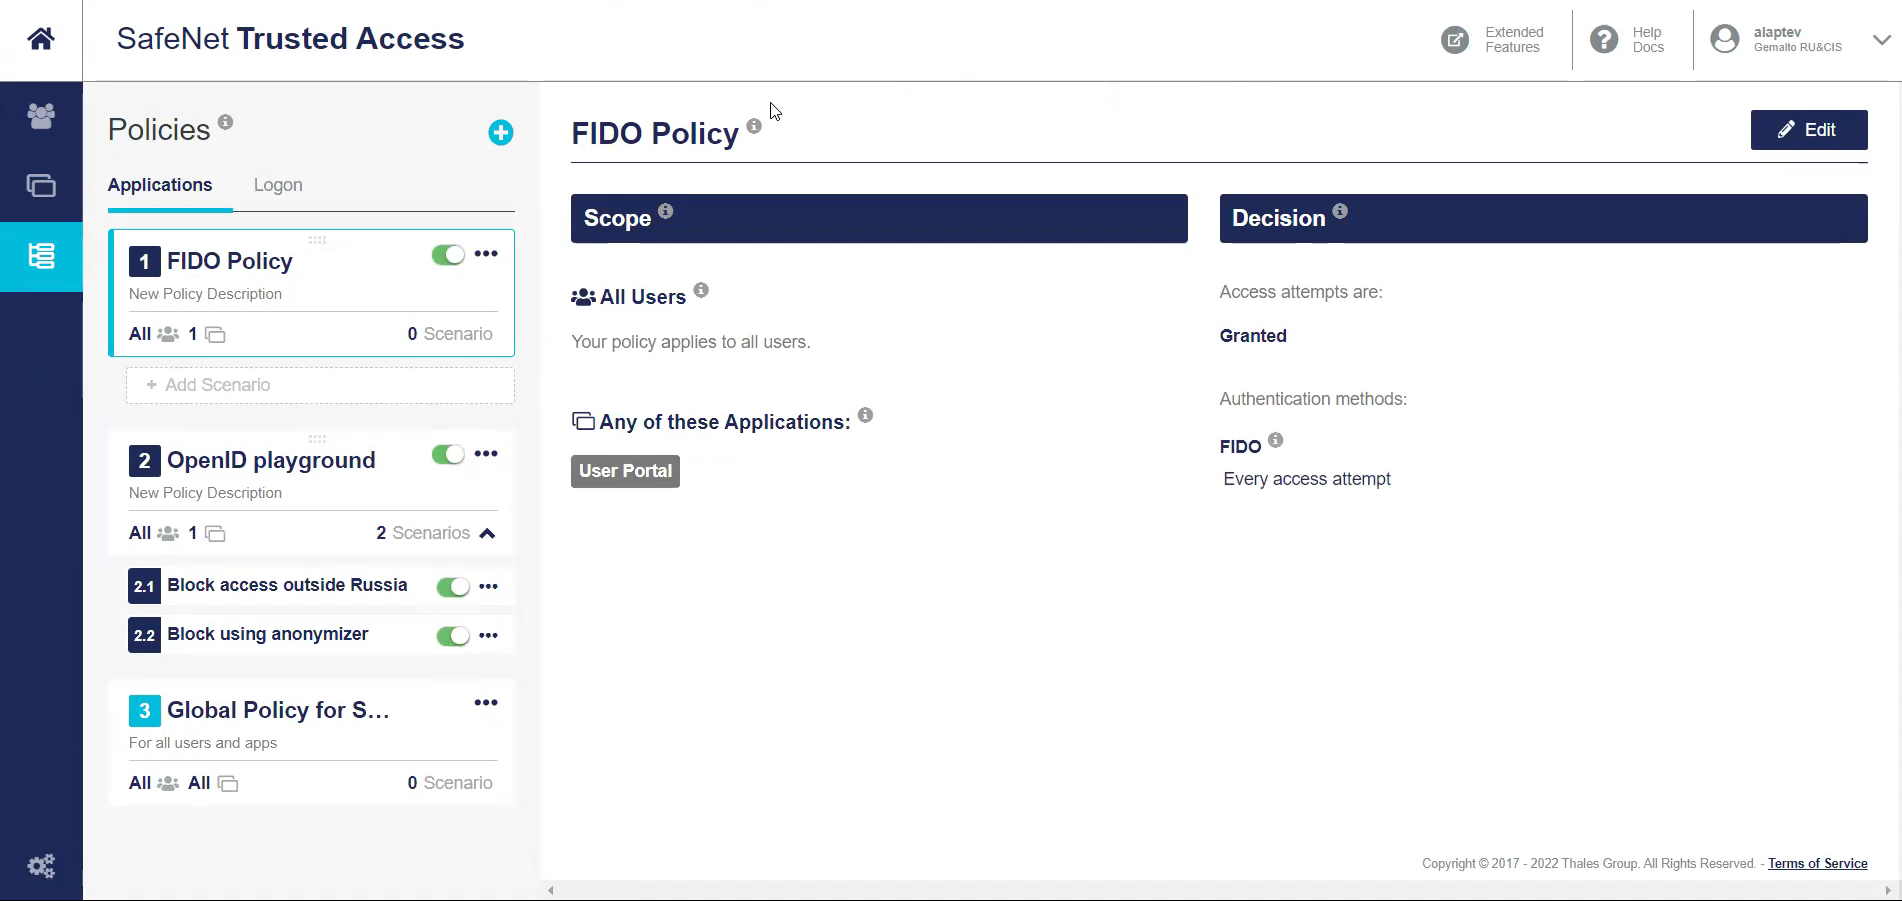
Task: Open Help Docs question mark icon
Action: (x=1604, y=40)
